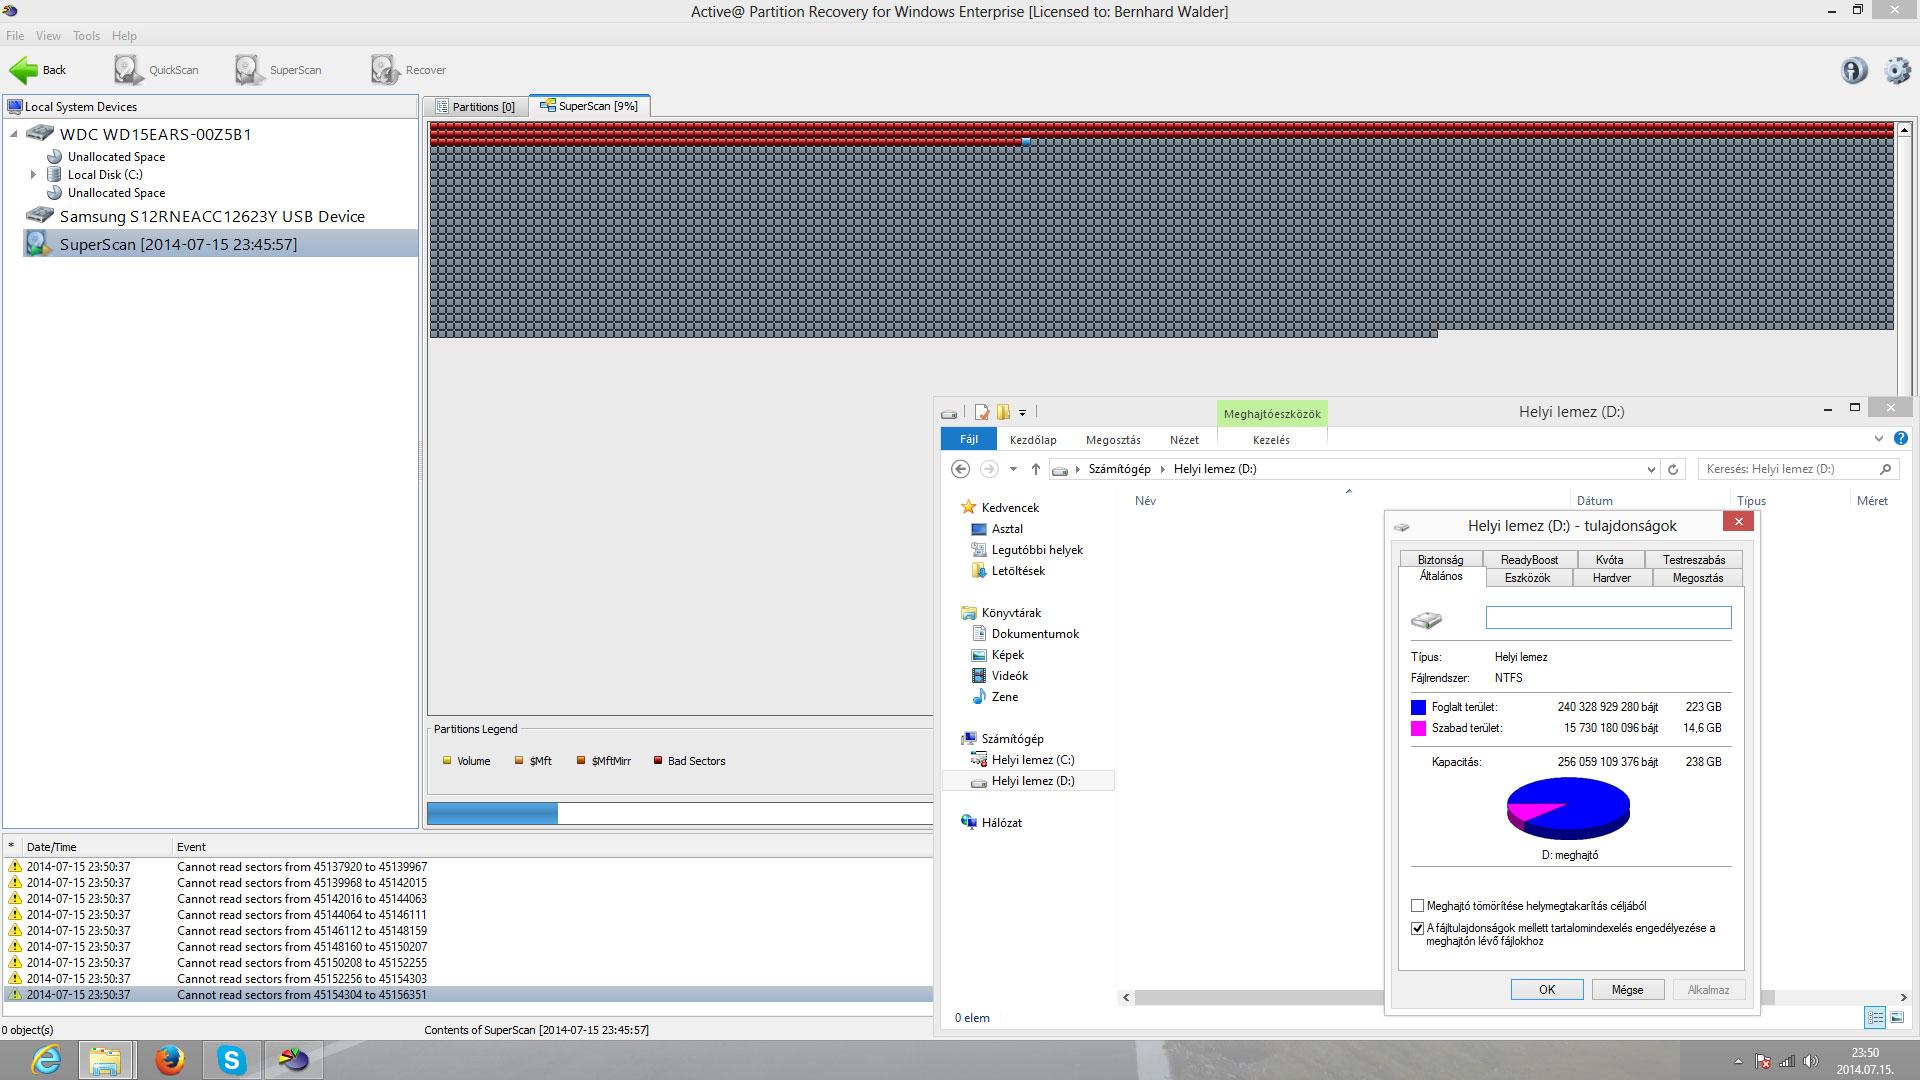The image size is (1920, 1080).
Task: Switch to the Partitions [0] tab
Action: pos(475,106)
